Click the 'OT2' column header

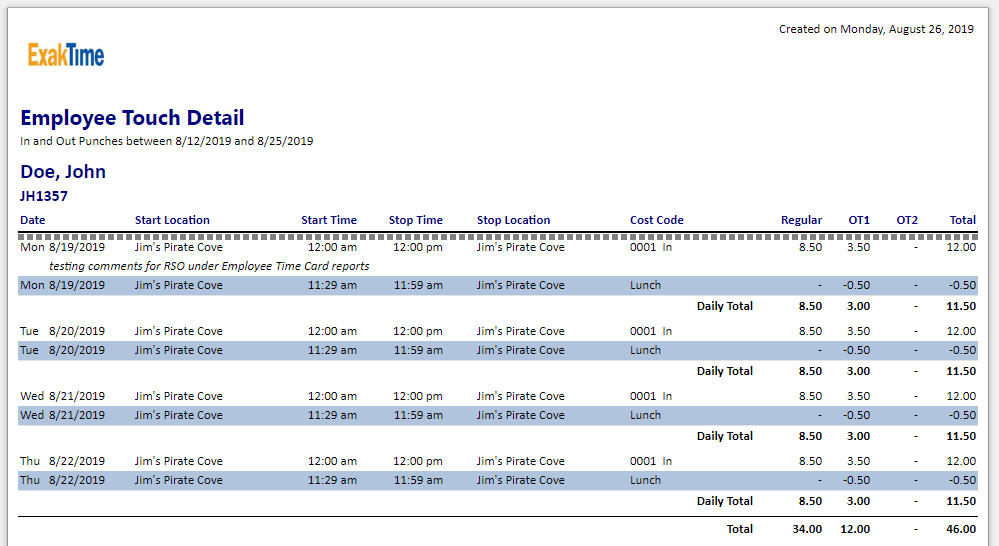pyautogui.click(x=907, y=220)
